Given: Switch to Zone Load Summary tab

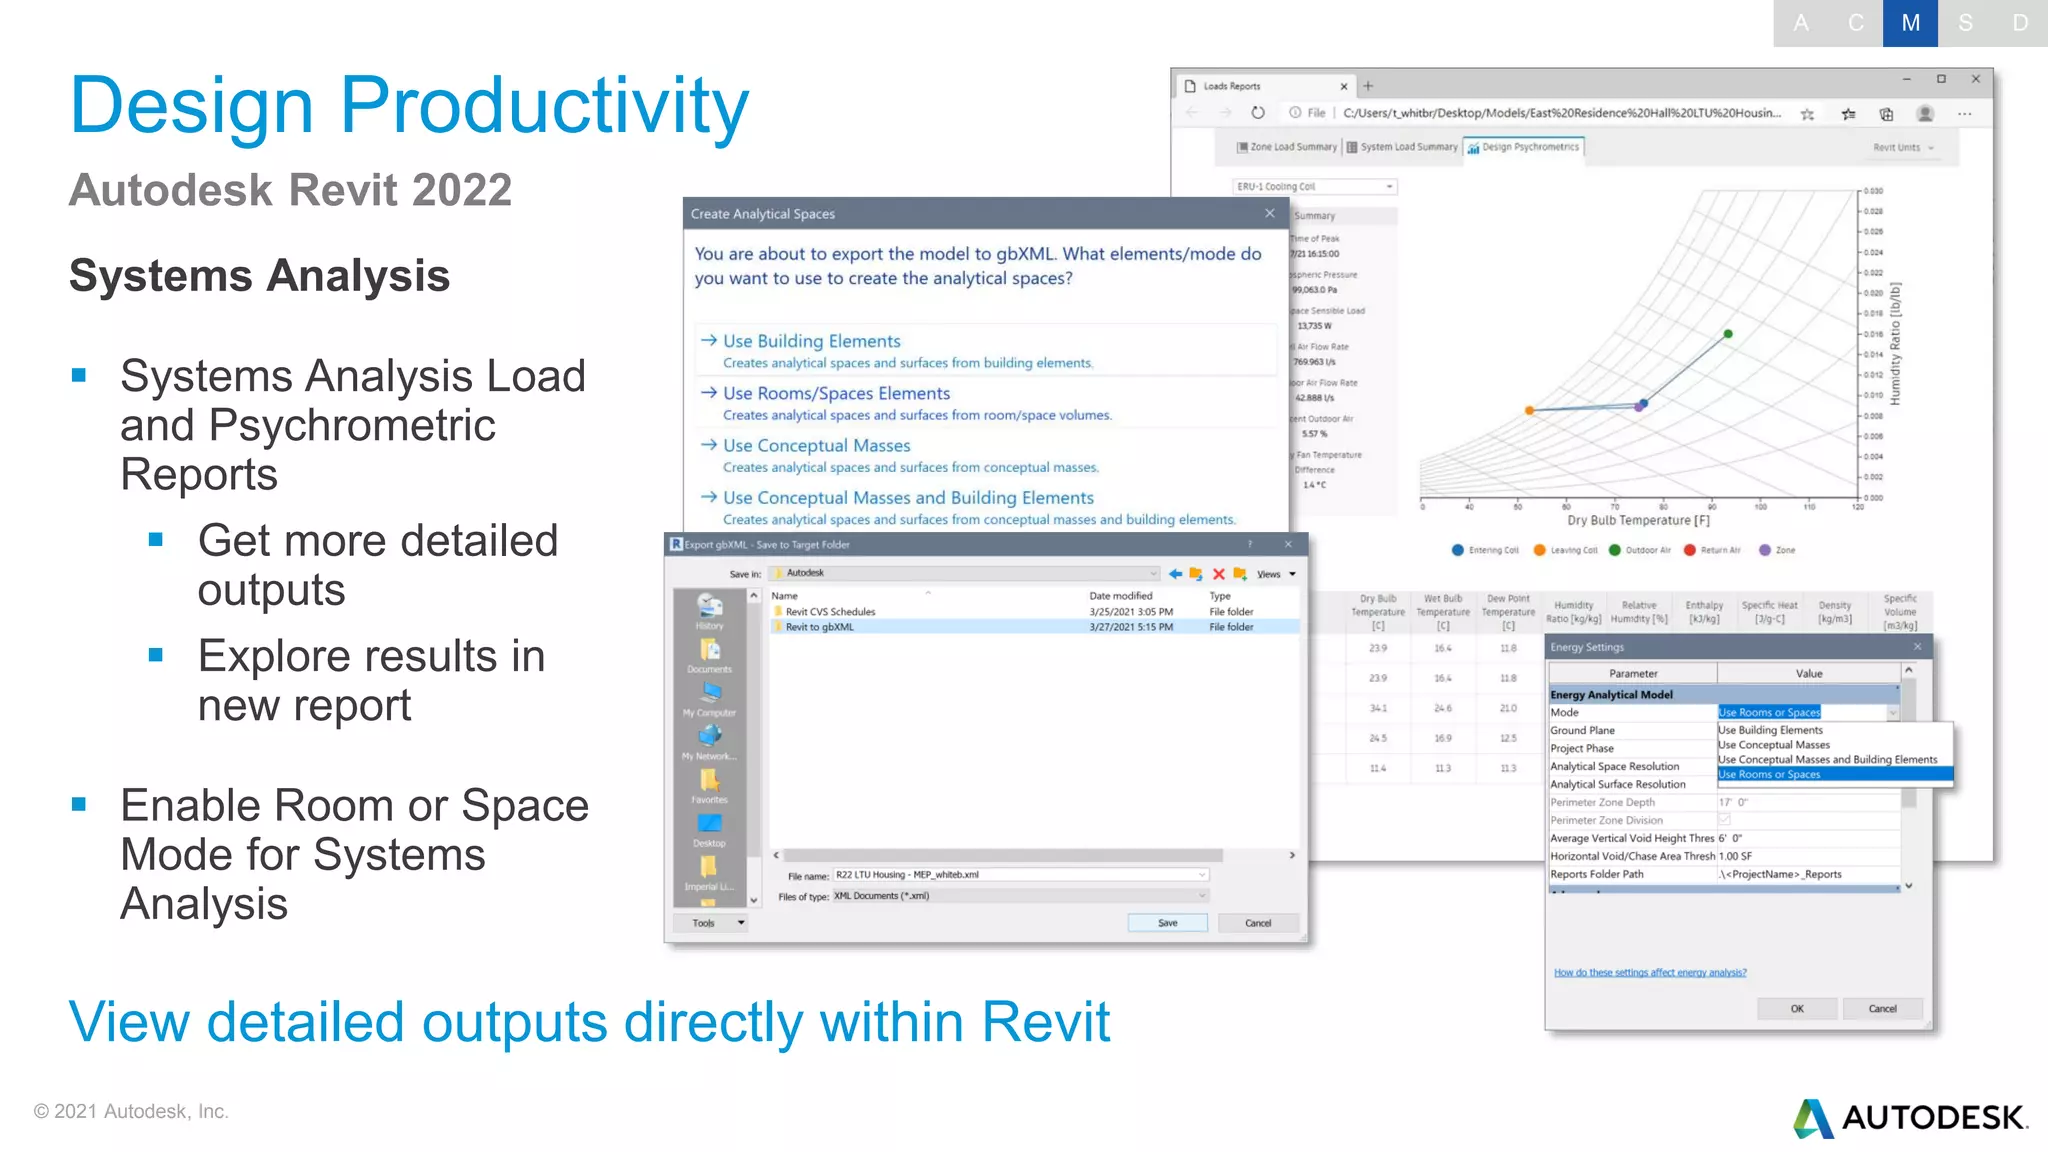Looking at the screenshot, I should pyautogui.click(x=1286, y=147).
